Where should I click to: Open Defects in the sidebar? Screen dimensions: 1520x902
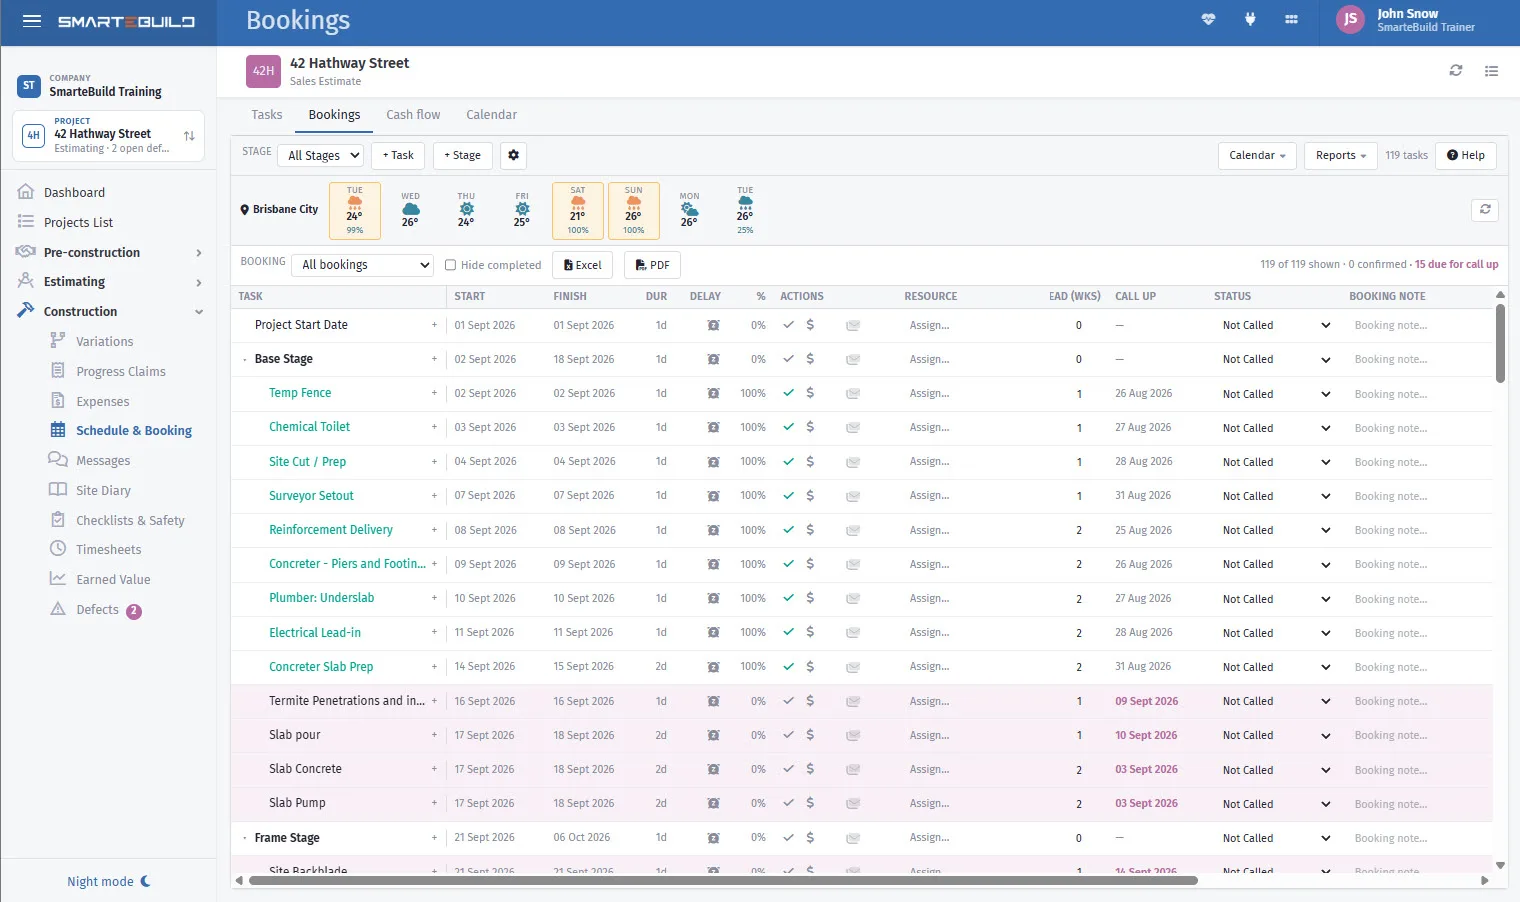coord(97,609)
